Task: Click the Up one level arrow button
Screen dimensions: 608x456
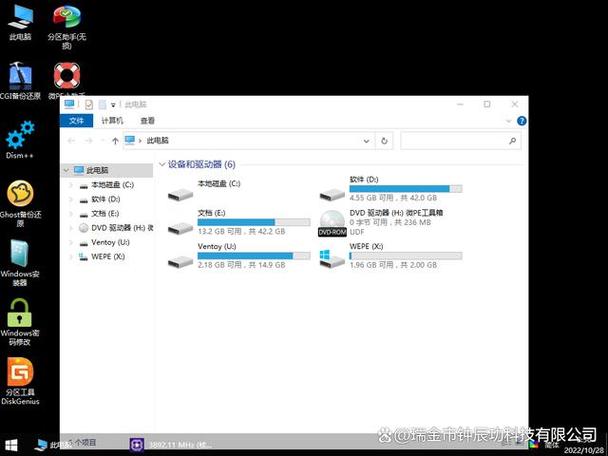Action: (x=115, y=141)
